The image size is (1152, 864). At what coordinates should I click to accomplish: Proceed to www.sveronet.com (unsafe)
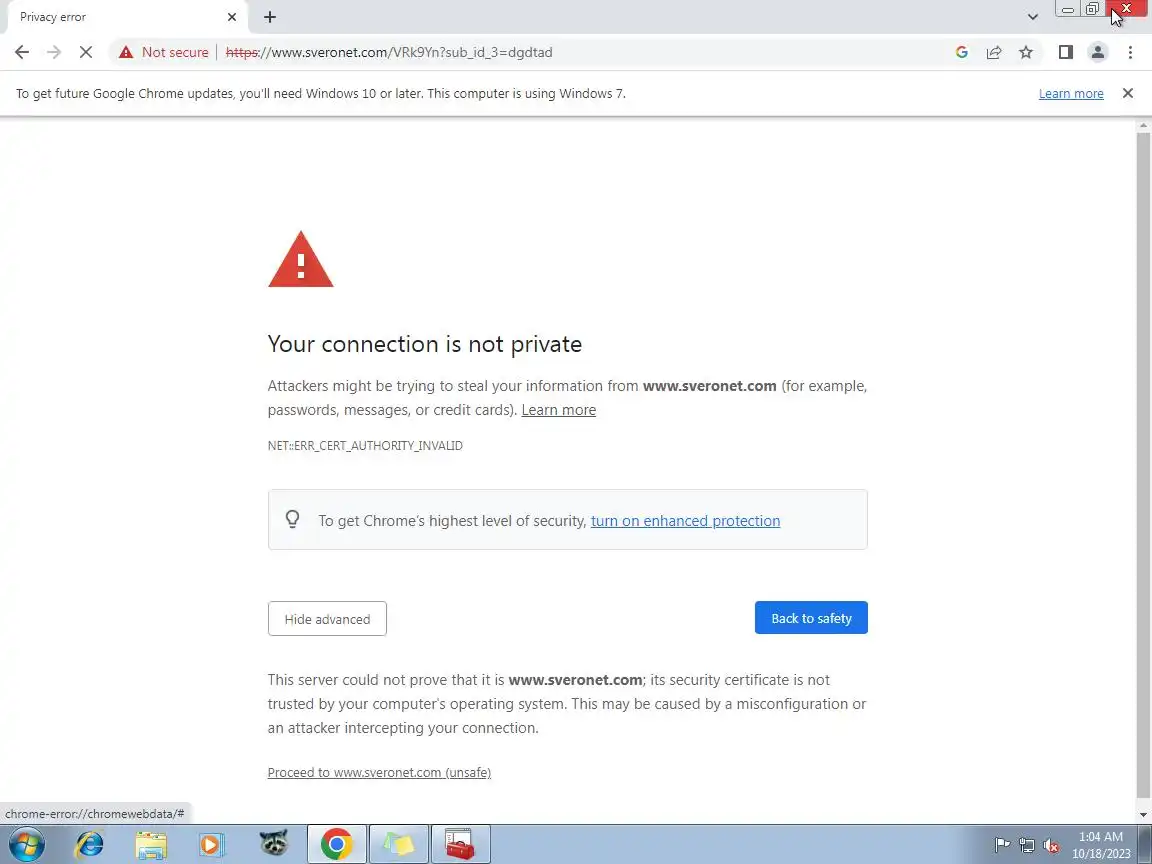click(379, 772)
